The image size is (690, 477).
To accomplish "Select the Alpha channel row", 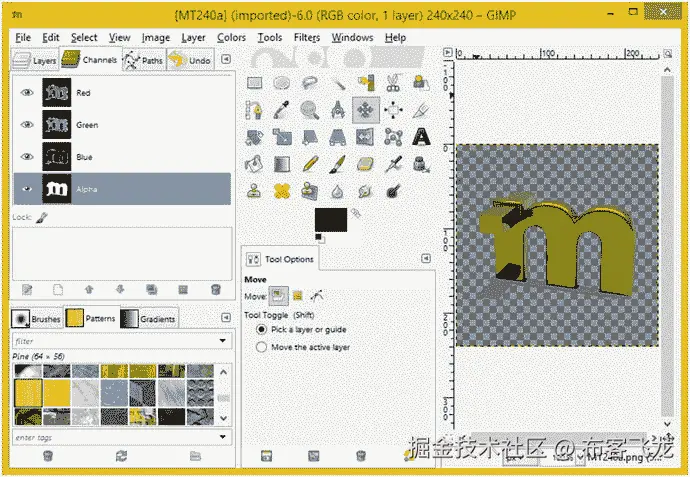I will coord(122,189).
